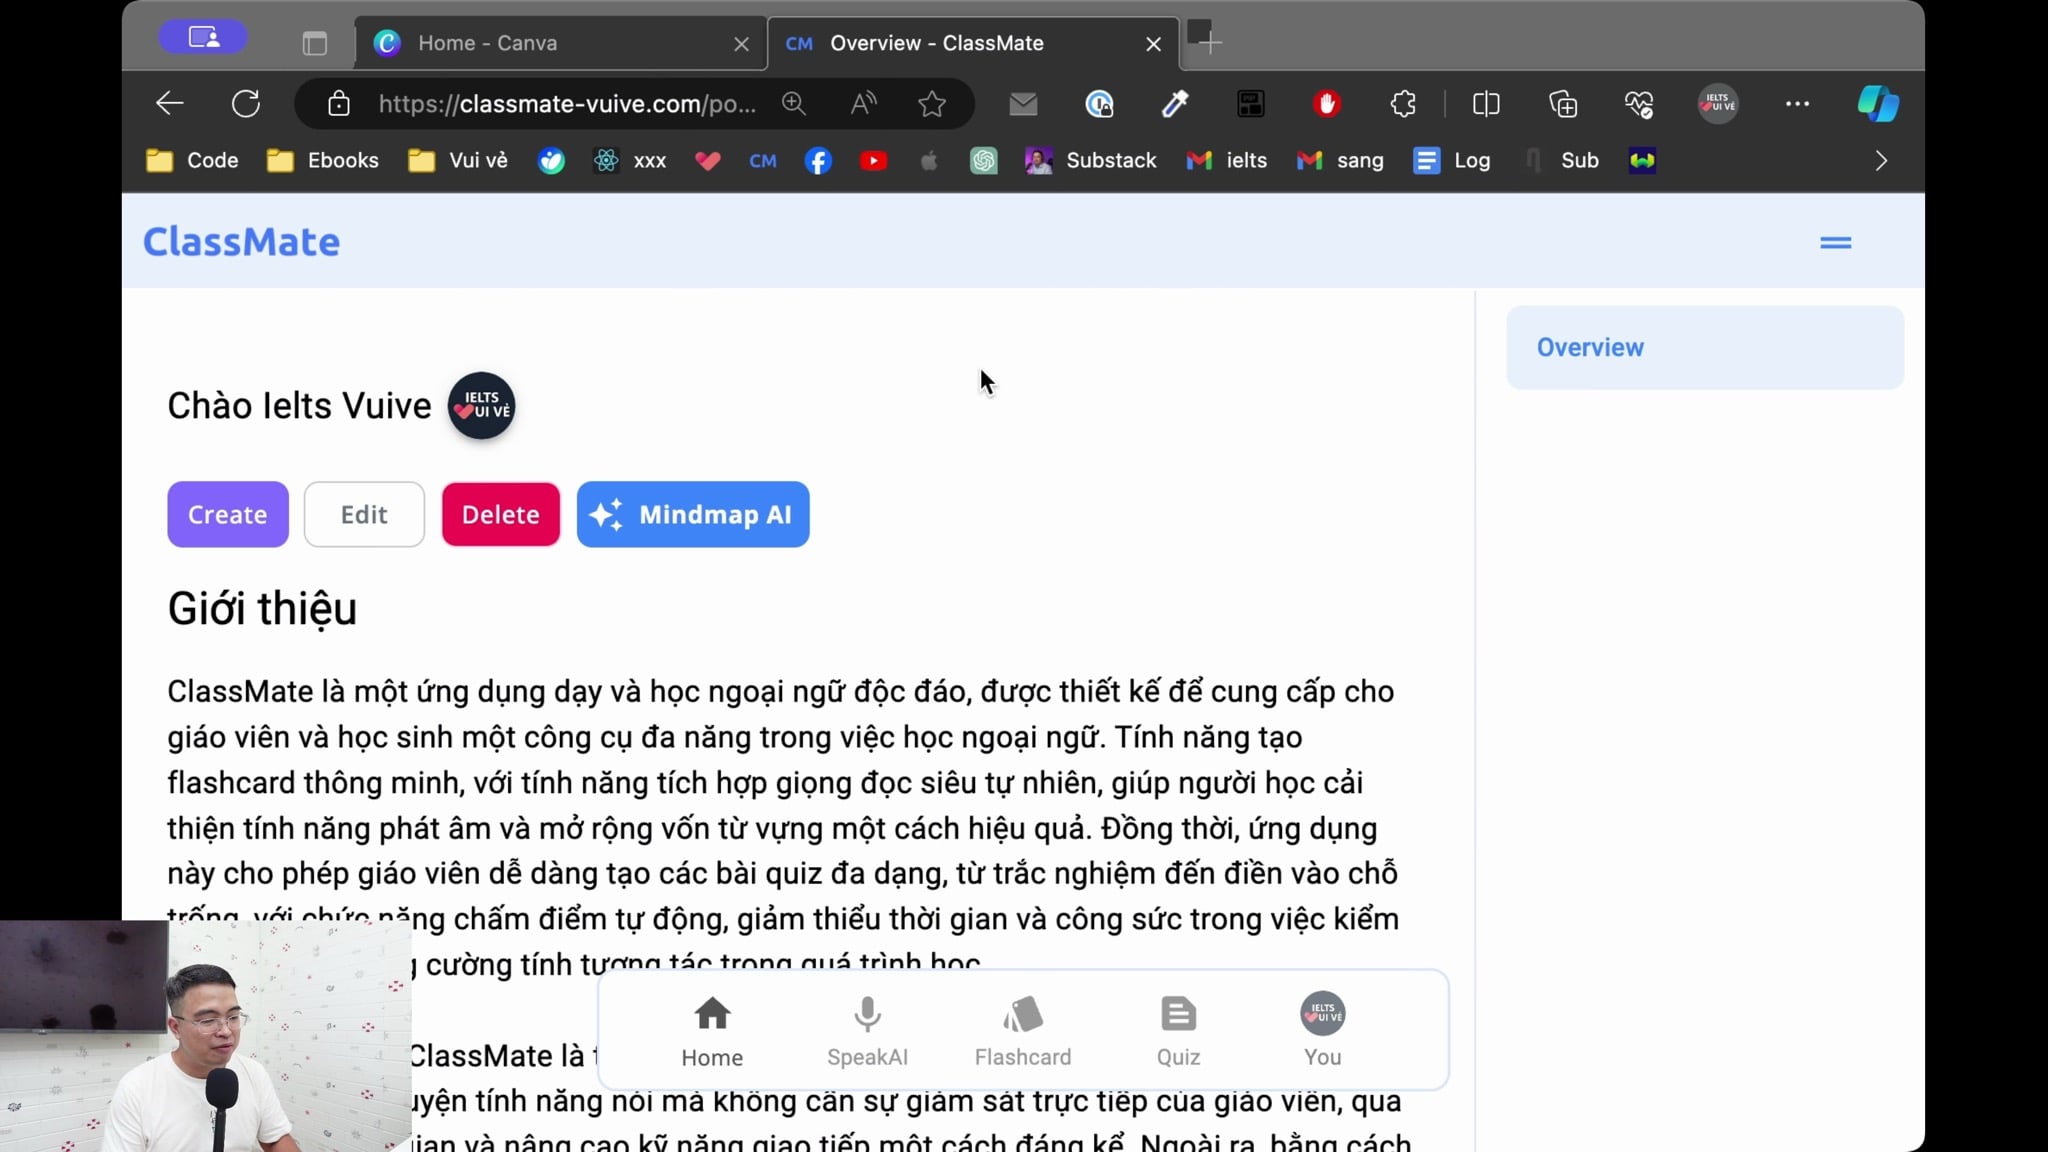Click the browser refresh icon
2048x1152 pixels.
pyautogui.click(x=246, y=103)
